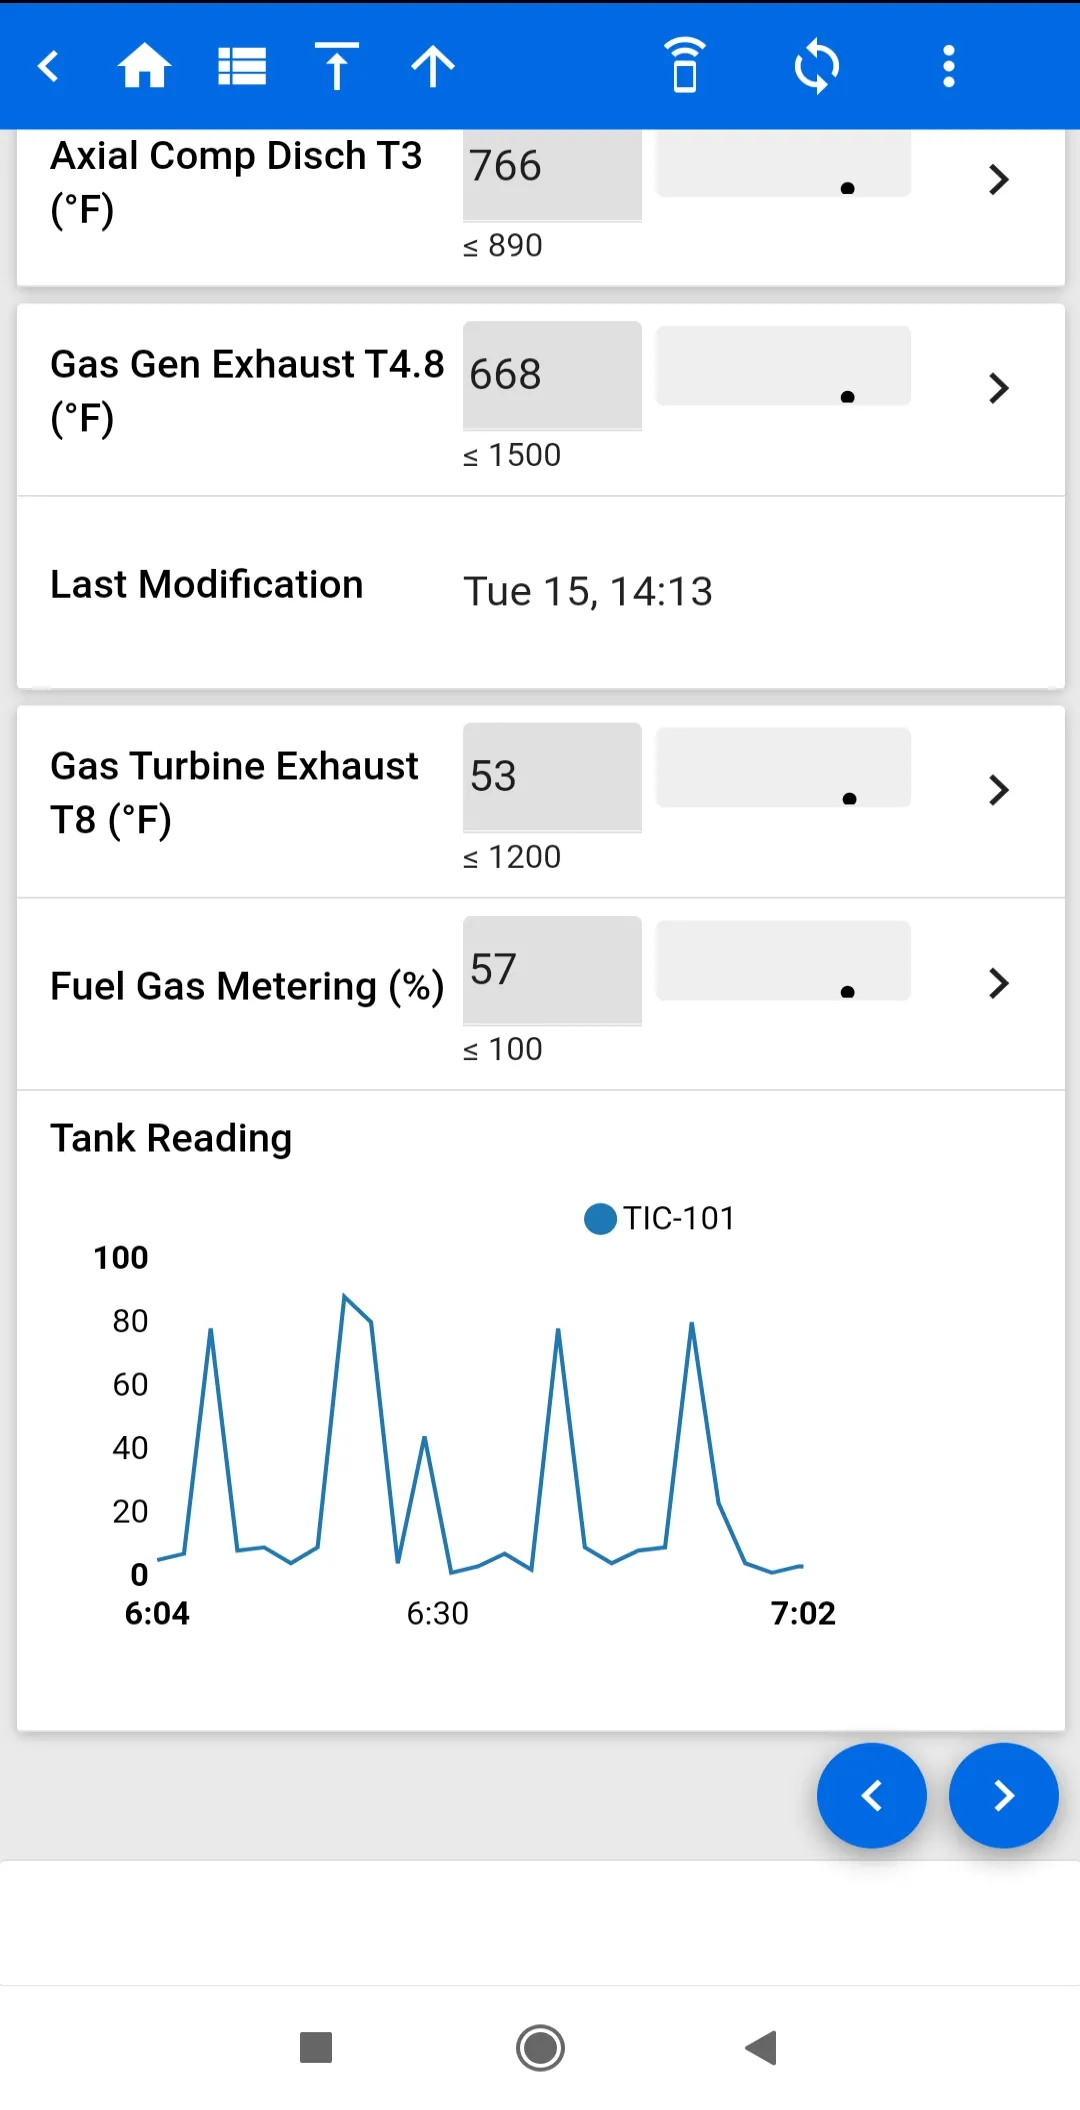
Task: Expand Fuel Gas Metering row chevron
Action: click(998, 983)
